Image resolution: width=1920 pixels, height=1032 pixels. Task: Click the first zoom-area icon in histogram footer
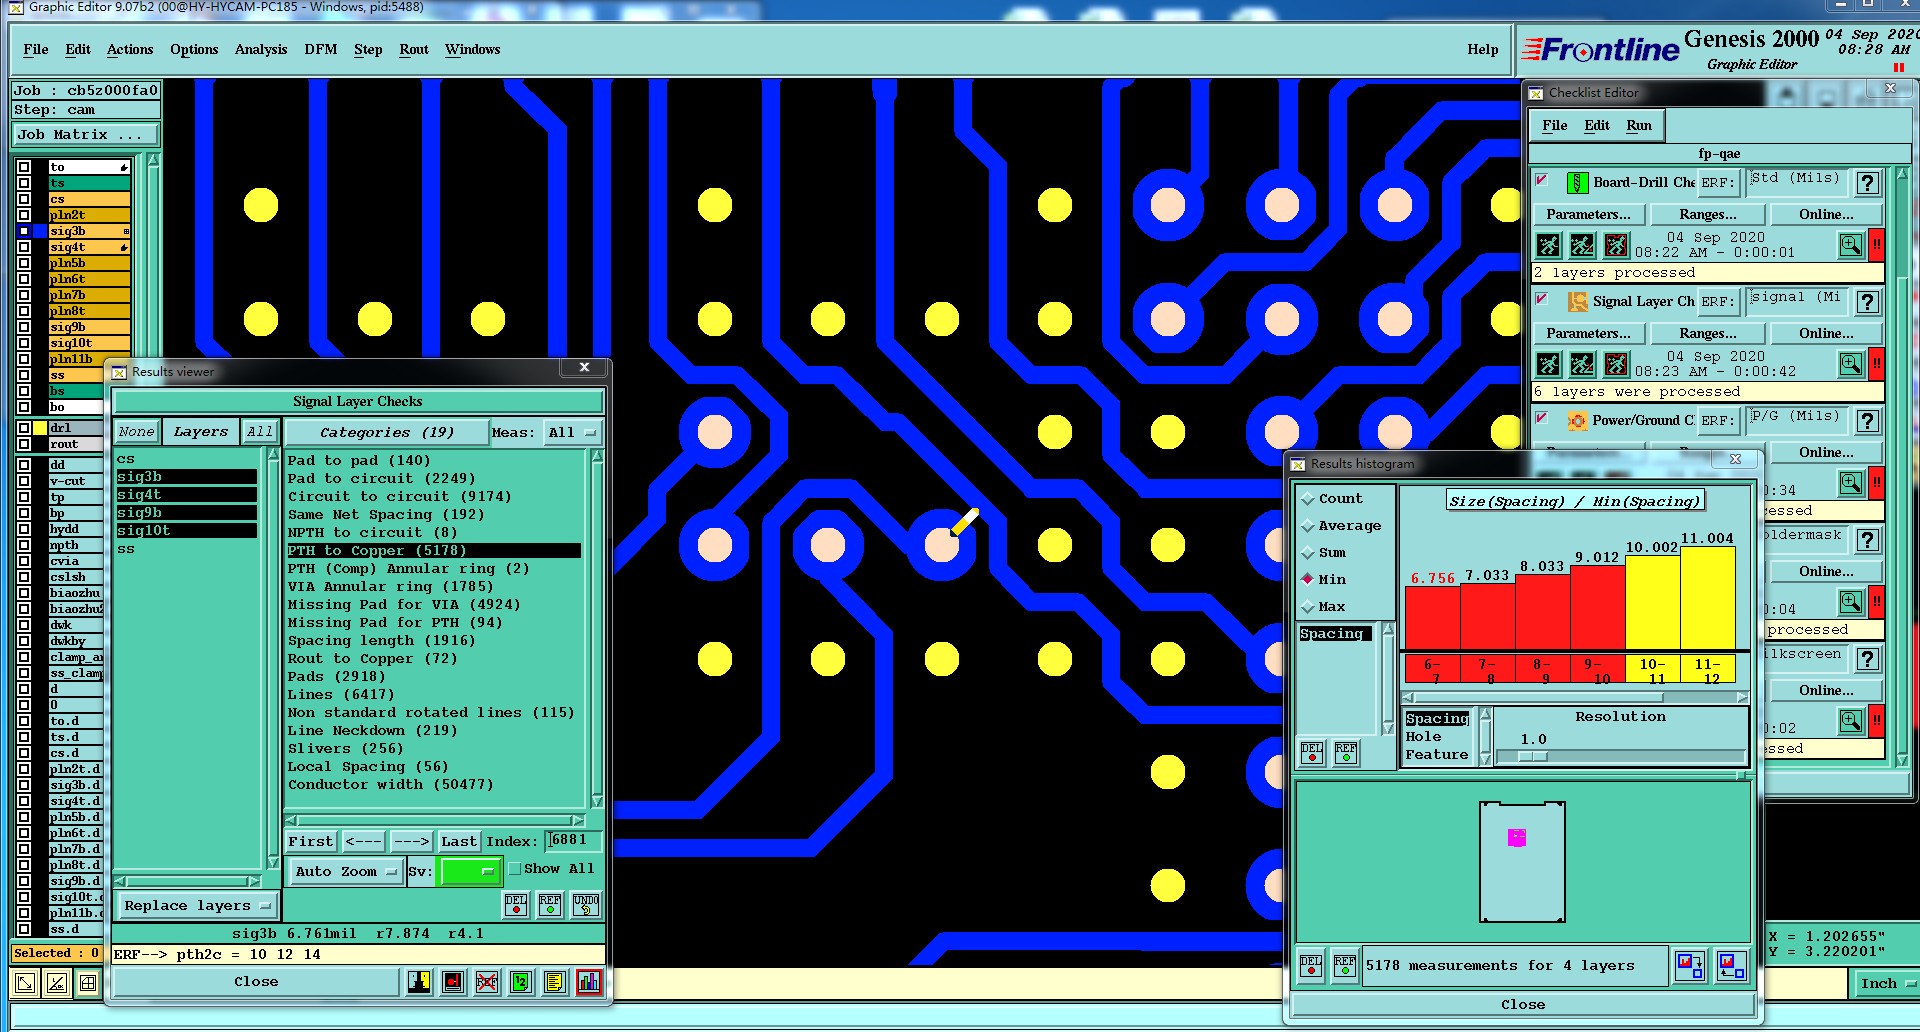(1690, 966)
